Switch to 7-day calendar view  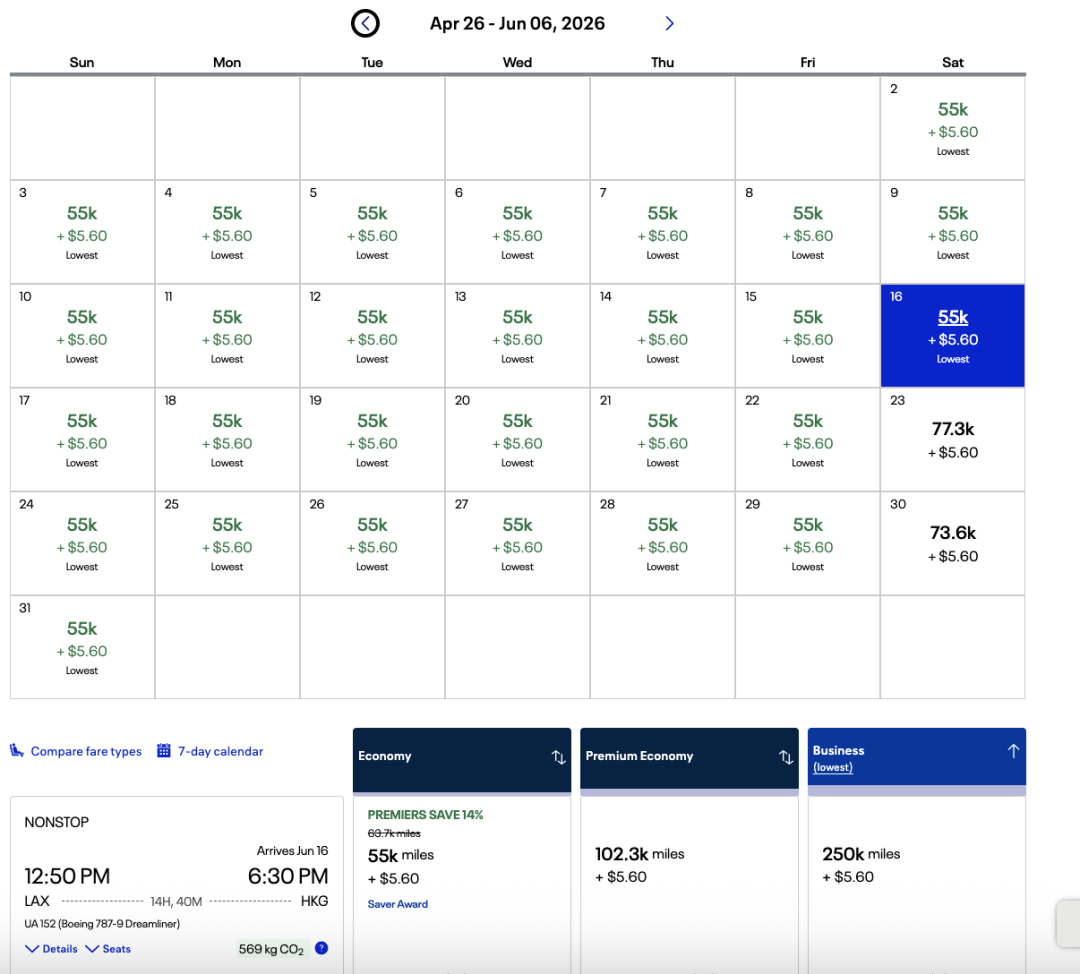coord(220,751)
